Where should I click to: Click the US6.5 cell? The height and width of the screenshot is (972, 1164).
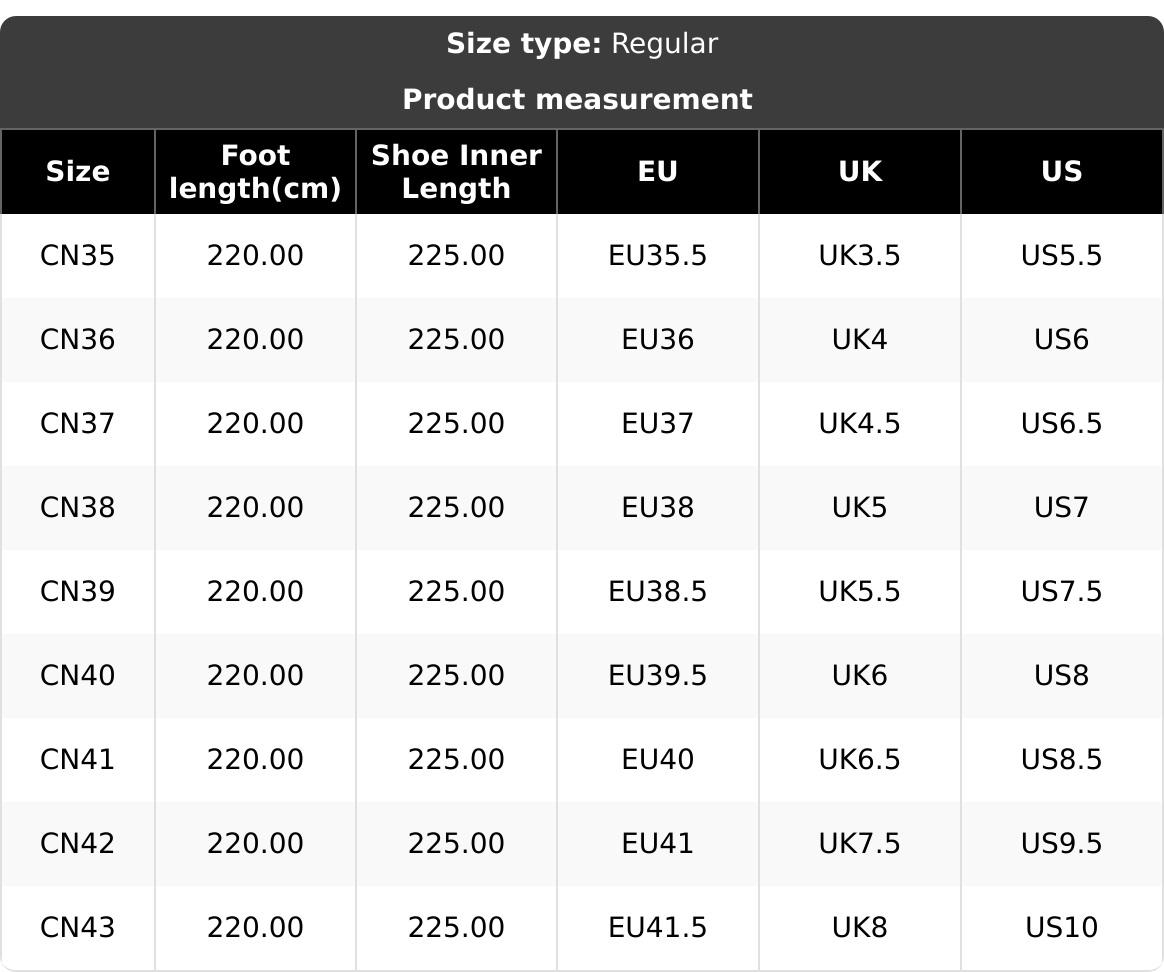(1061, 424)
